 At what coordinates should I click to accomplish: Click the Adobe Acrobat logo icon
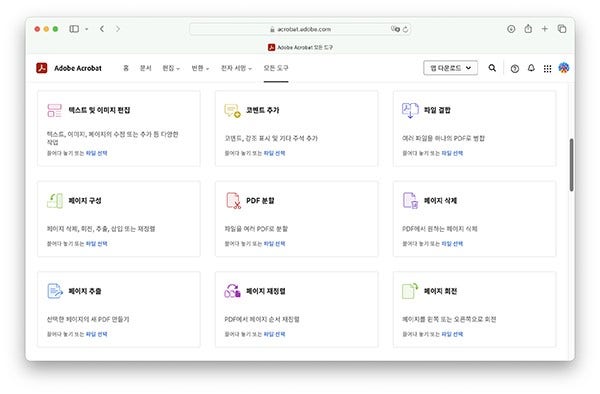(x=42, y=68)
